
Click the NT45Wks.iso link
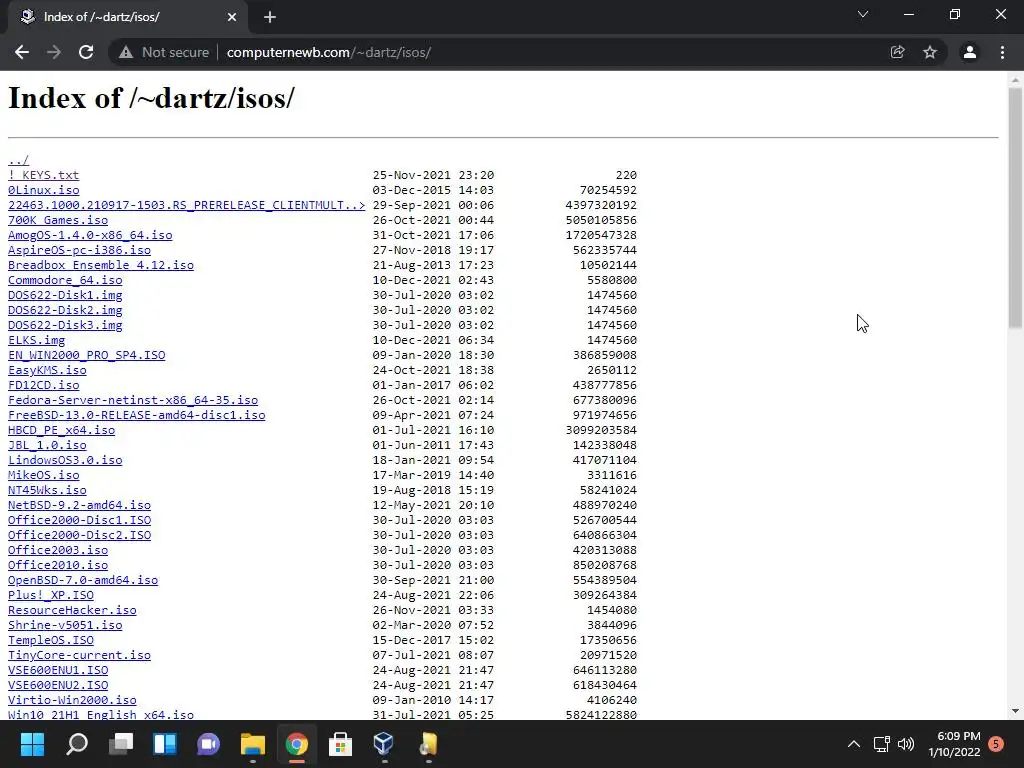pos(47,490)
